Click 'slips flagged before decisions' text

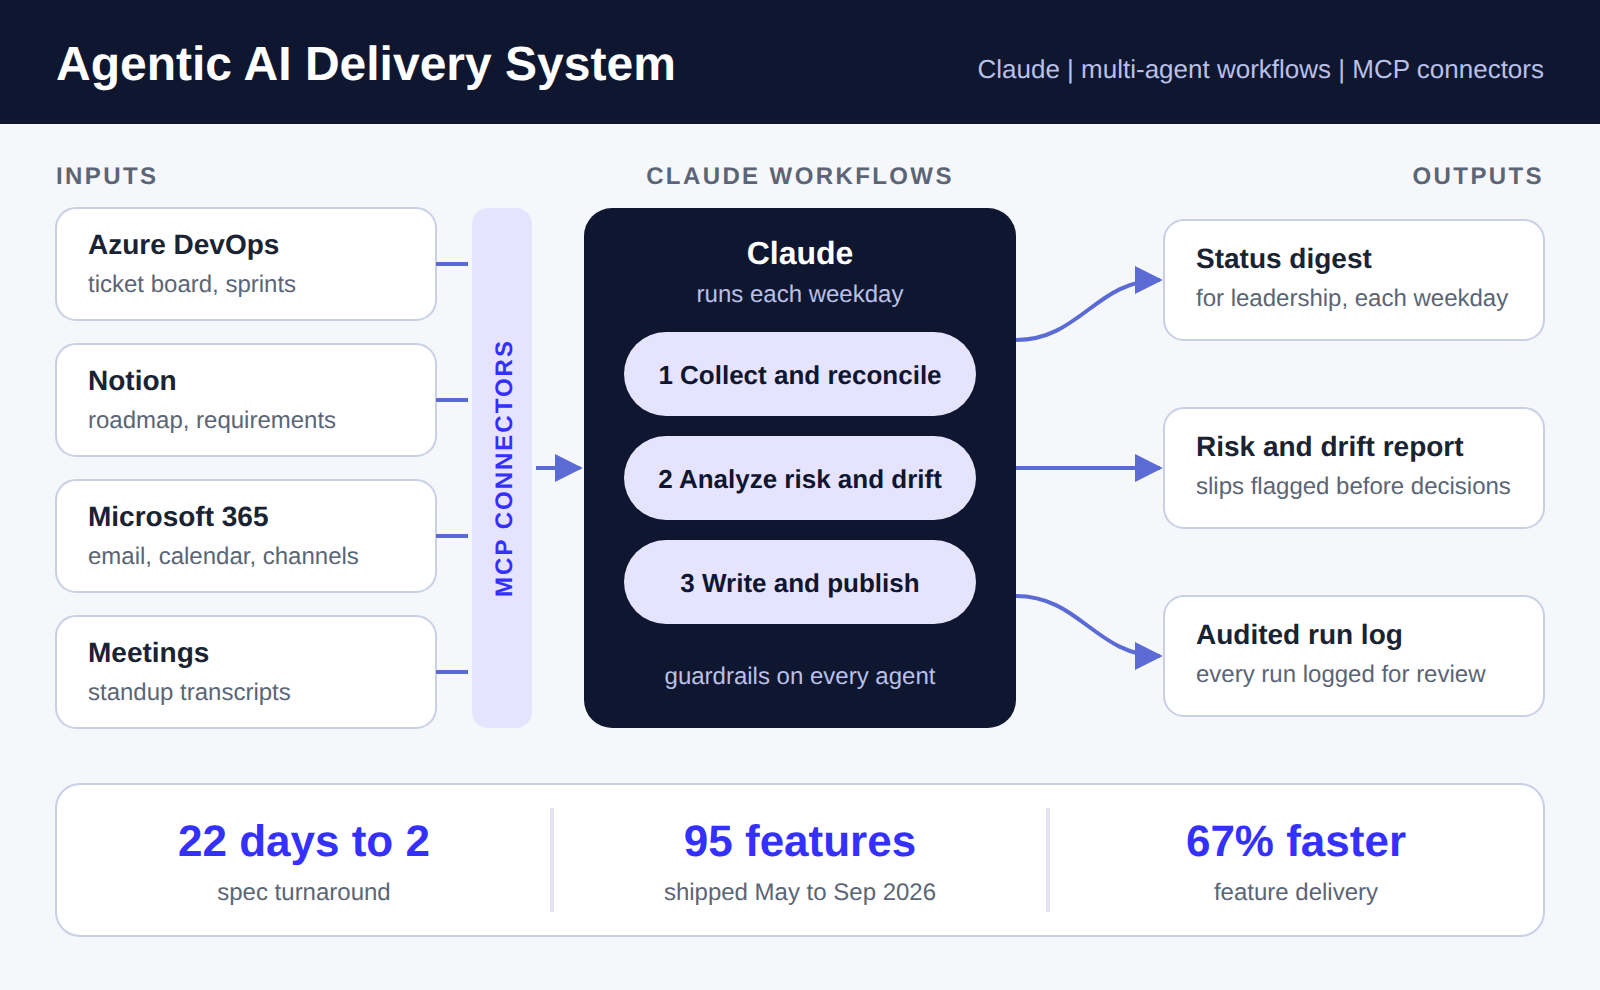pos(1353,486)
